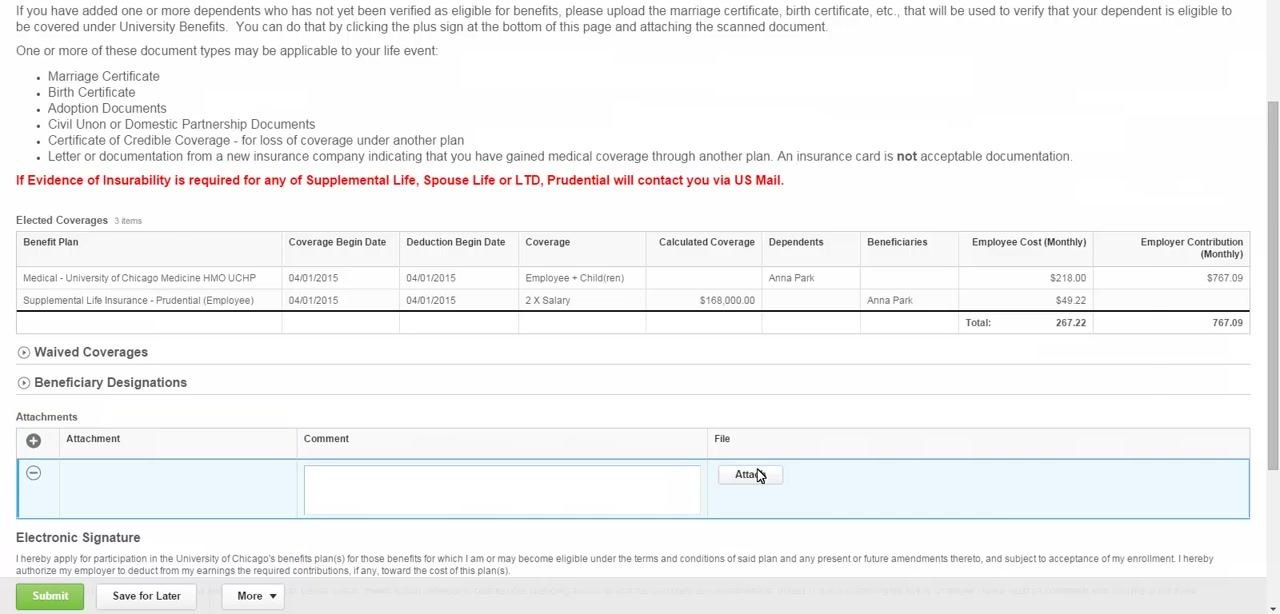
Task: Open the More dropdown menu
Action: tap(253, 596)
